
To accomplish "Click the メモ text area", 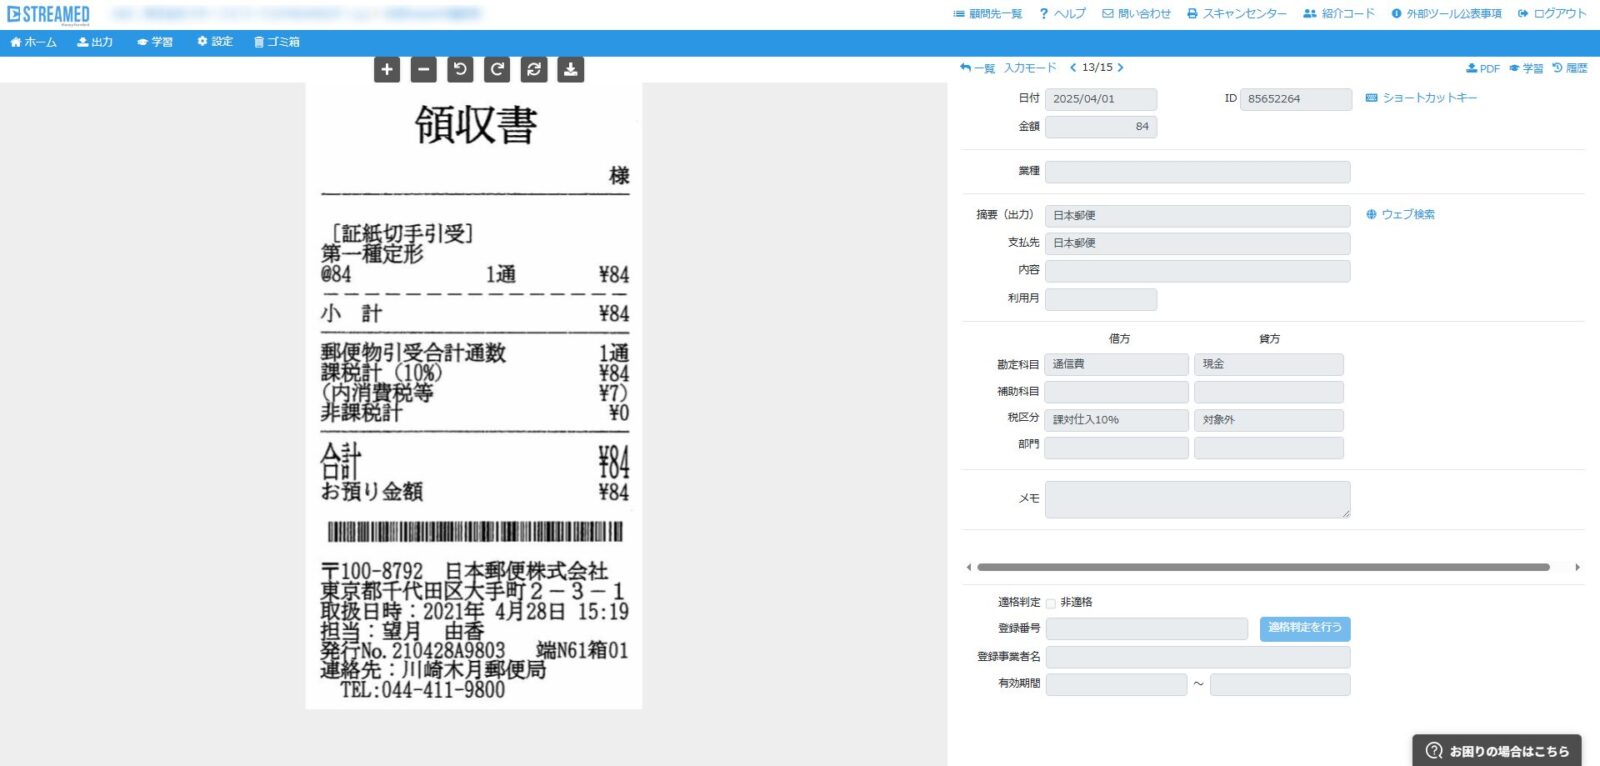I will pos(1198,500).
